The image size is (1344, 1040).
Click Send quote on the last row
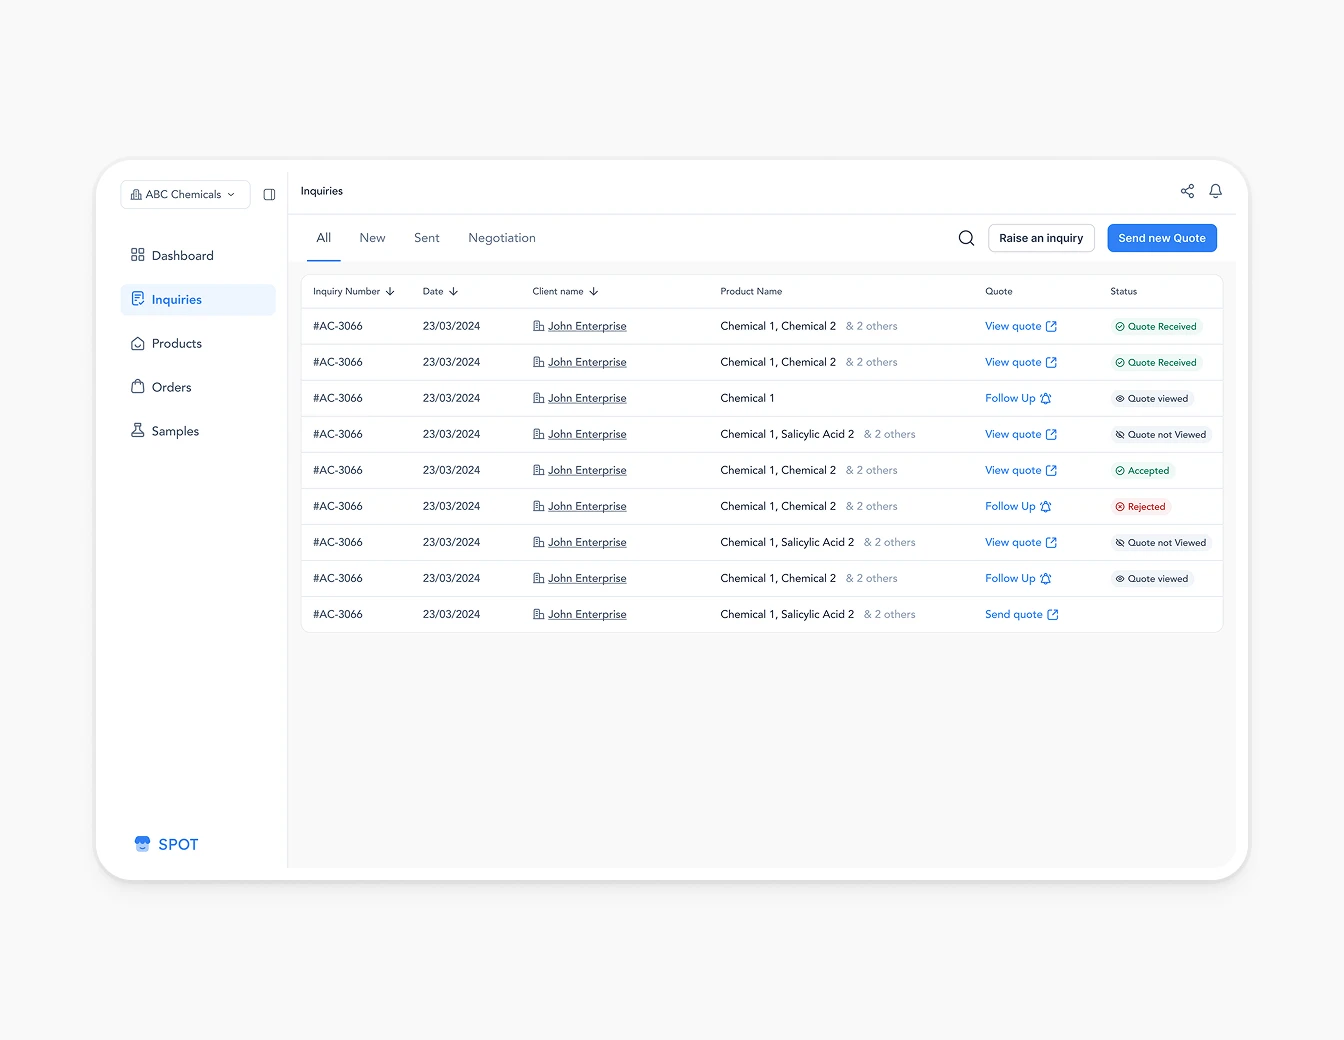(1014, 614)
